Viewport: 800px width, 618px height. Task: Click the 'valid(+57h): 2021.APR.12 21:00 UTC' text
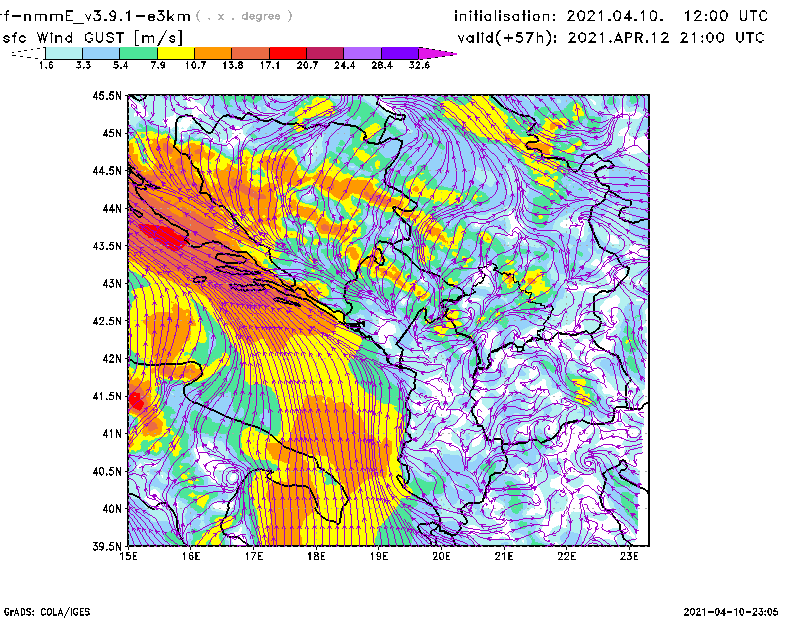click(611, 38)
